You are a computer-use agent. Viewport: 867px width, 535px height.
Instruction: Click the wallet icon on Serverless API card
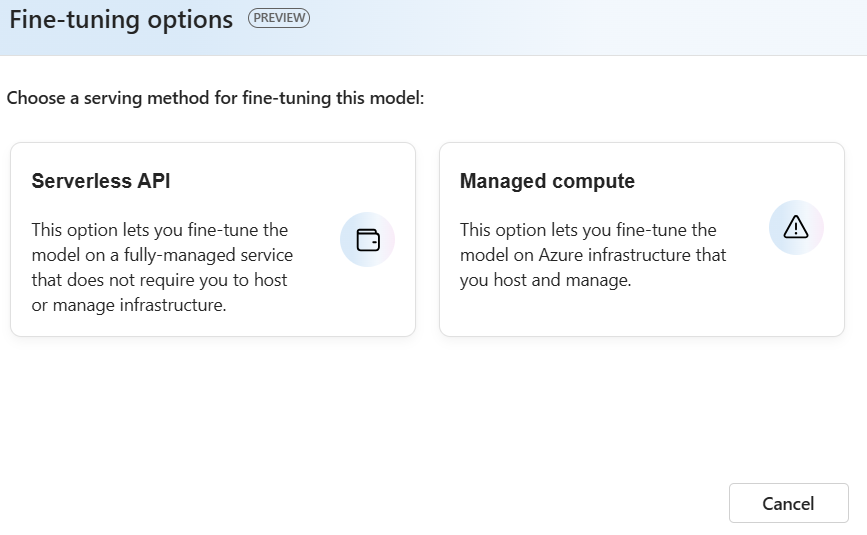(368, 240)
